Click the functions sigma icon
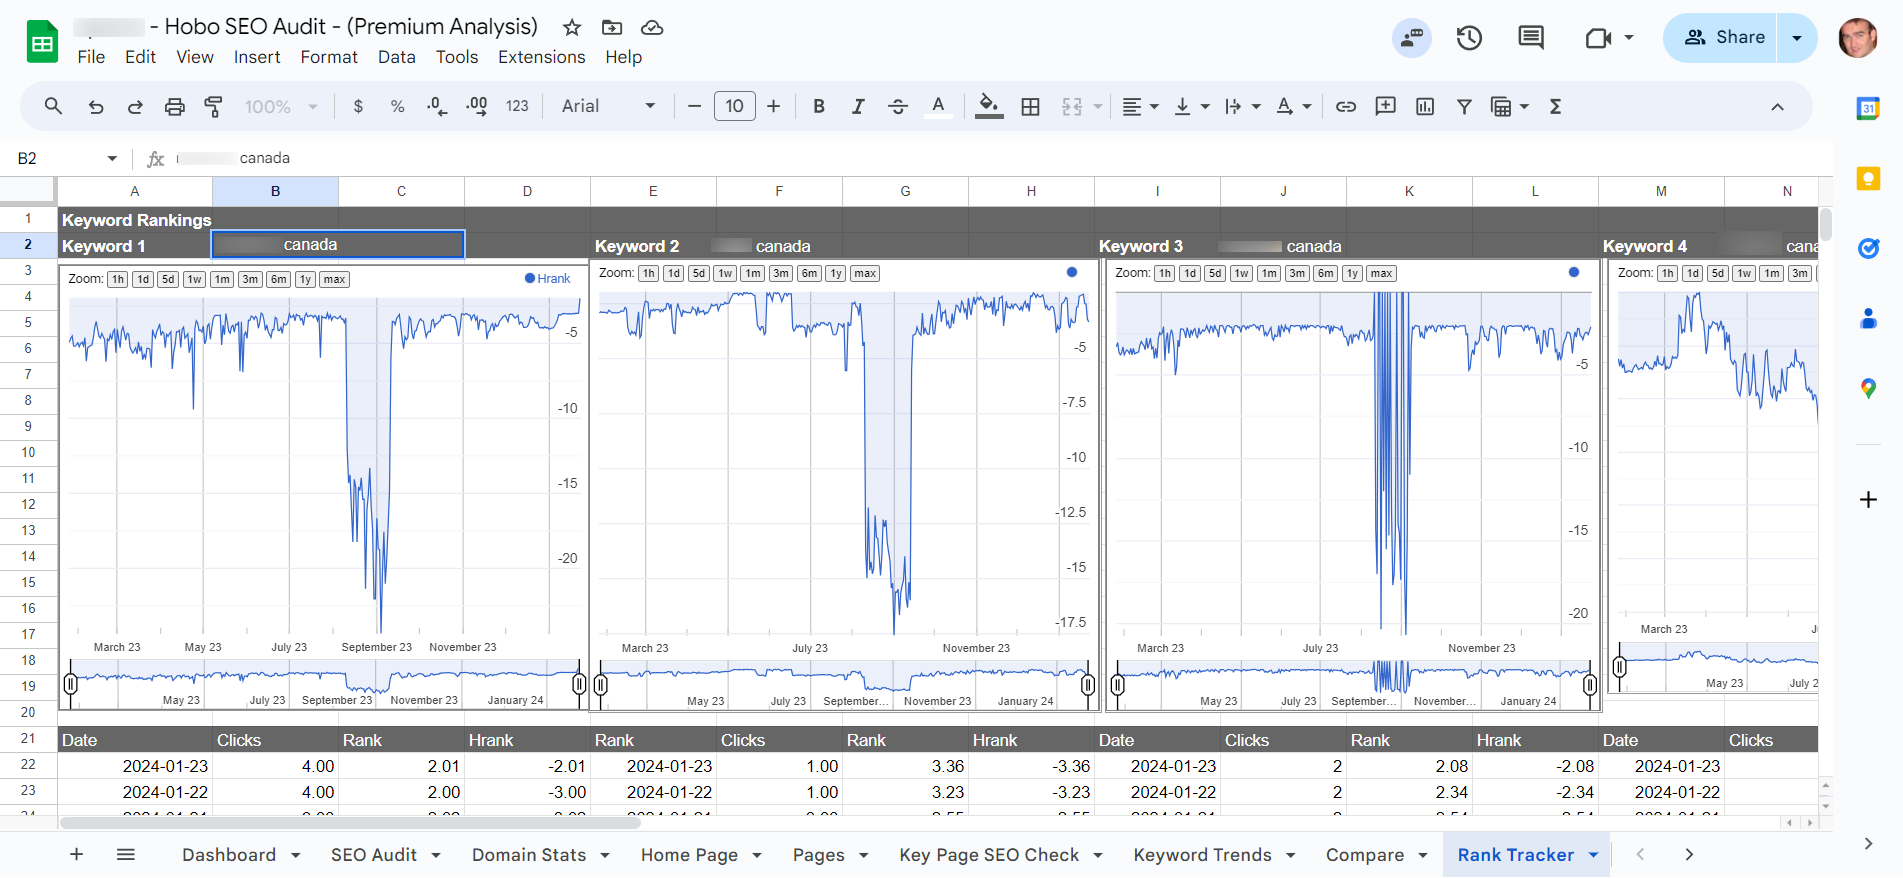The height and width of the screenshot is (878, 1903). click(x=1555, y=107)
